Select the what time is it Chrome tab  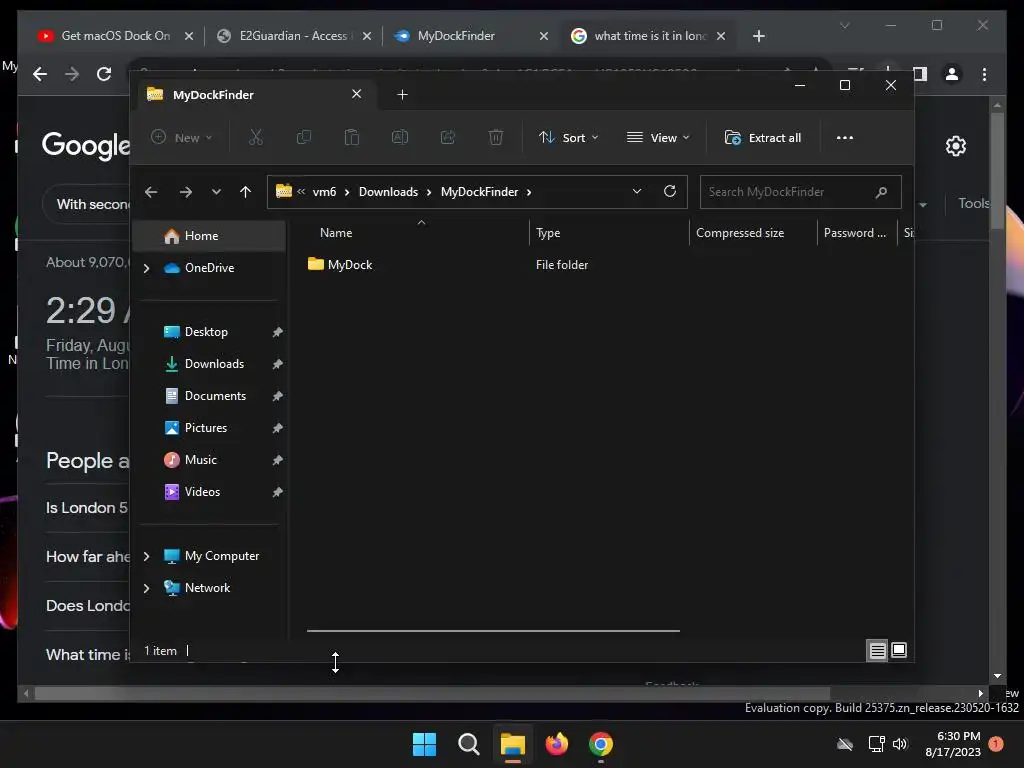click(x=647, y=36)
